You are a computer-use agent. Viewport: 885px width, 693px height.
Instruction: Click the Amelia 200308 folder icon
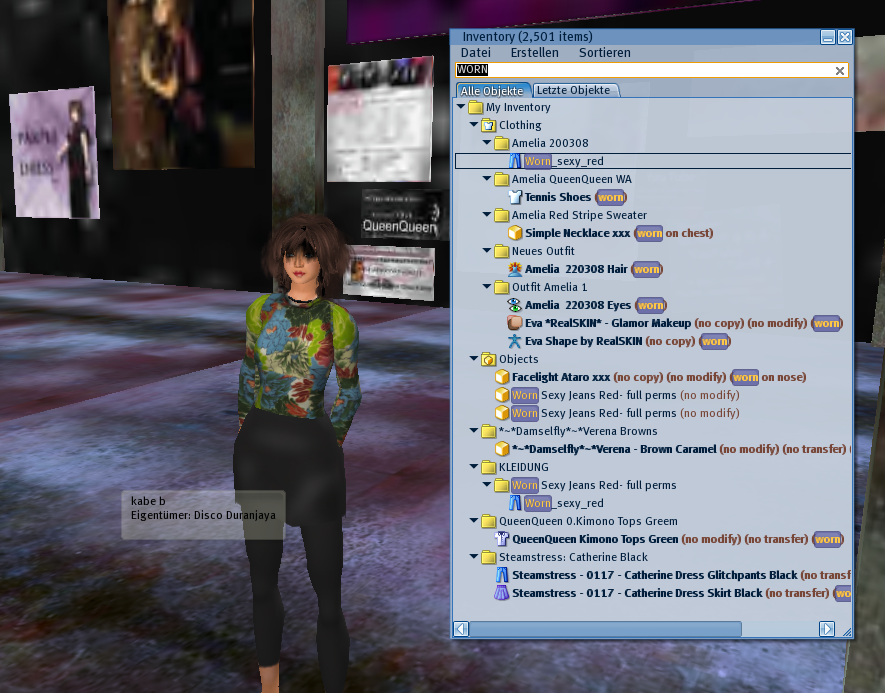pos(502,143)
